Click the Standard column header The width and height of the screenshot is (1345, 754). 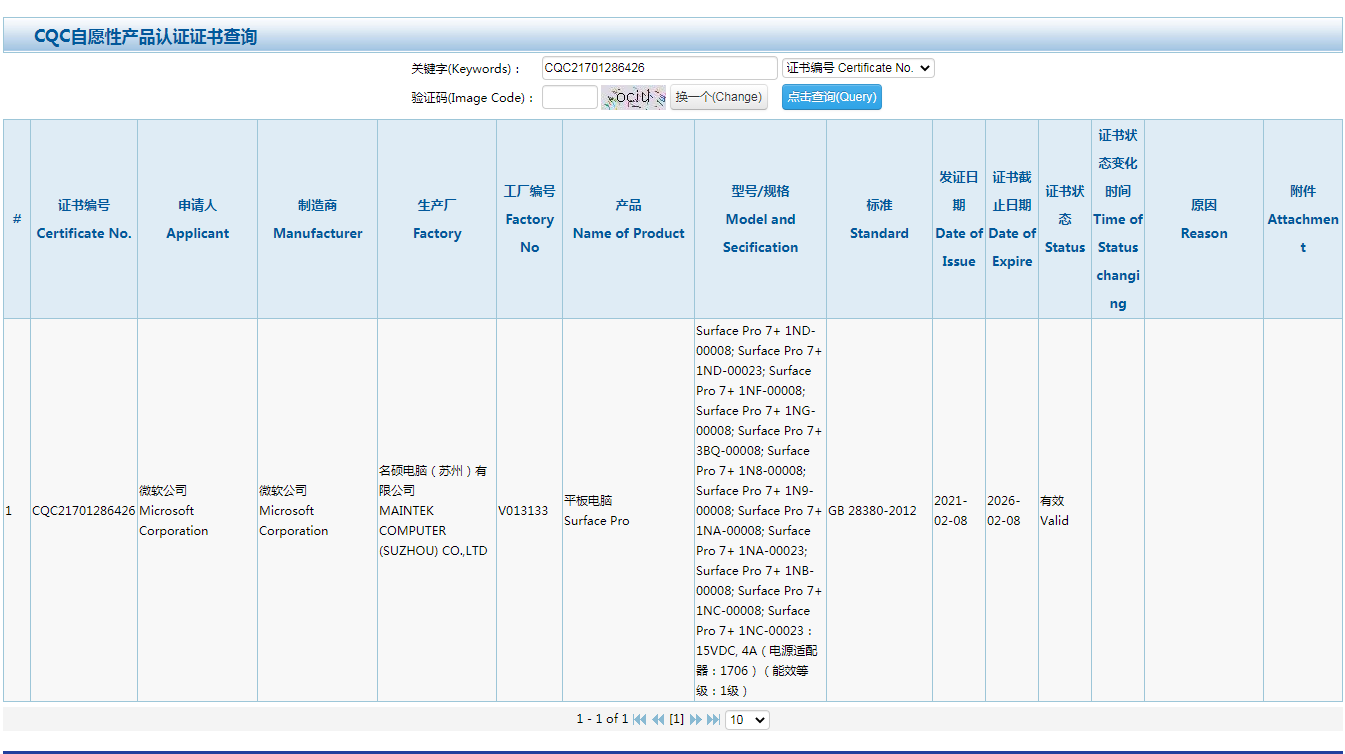point(879,219)
